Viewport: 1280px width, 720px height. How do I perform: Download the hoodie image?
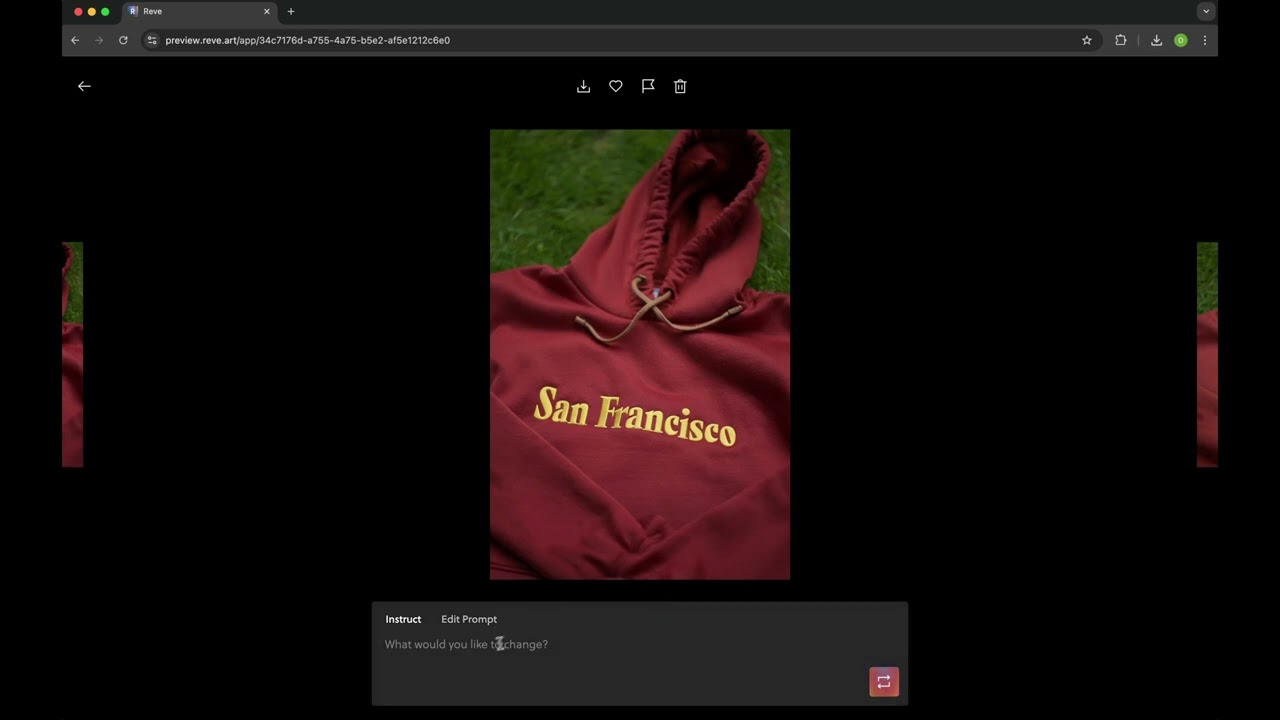point(583,86)
